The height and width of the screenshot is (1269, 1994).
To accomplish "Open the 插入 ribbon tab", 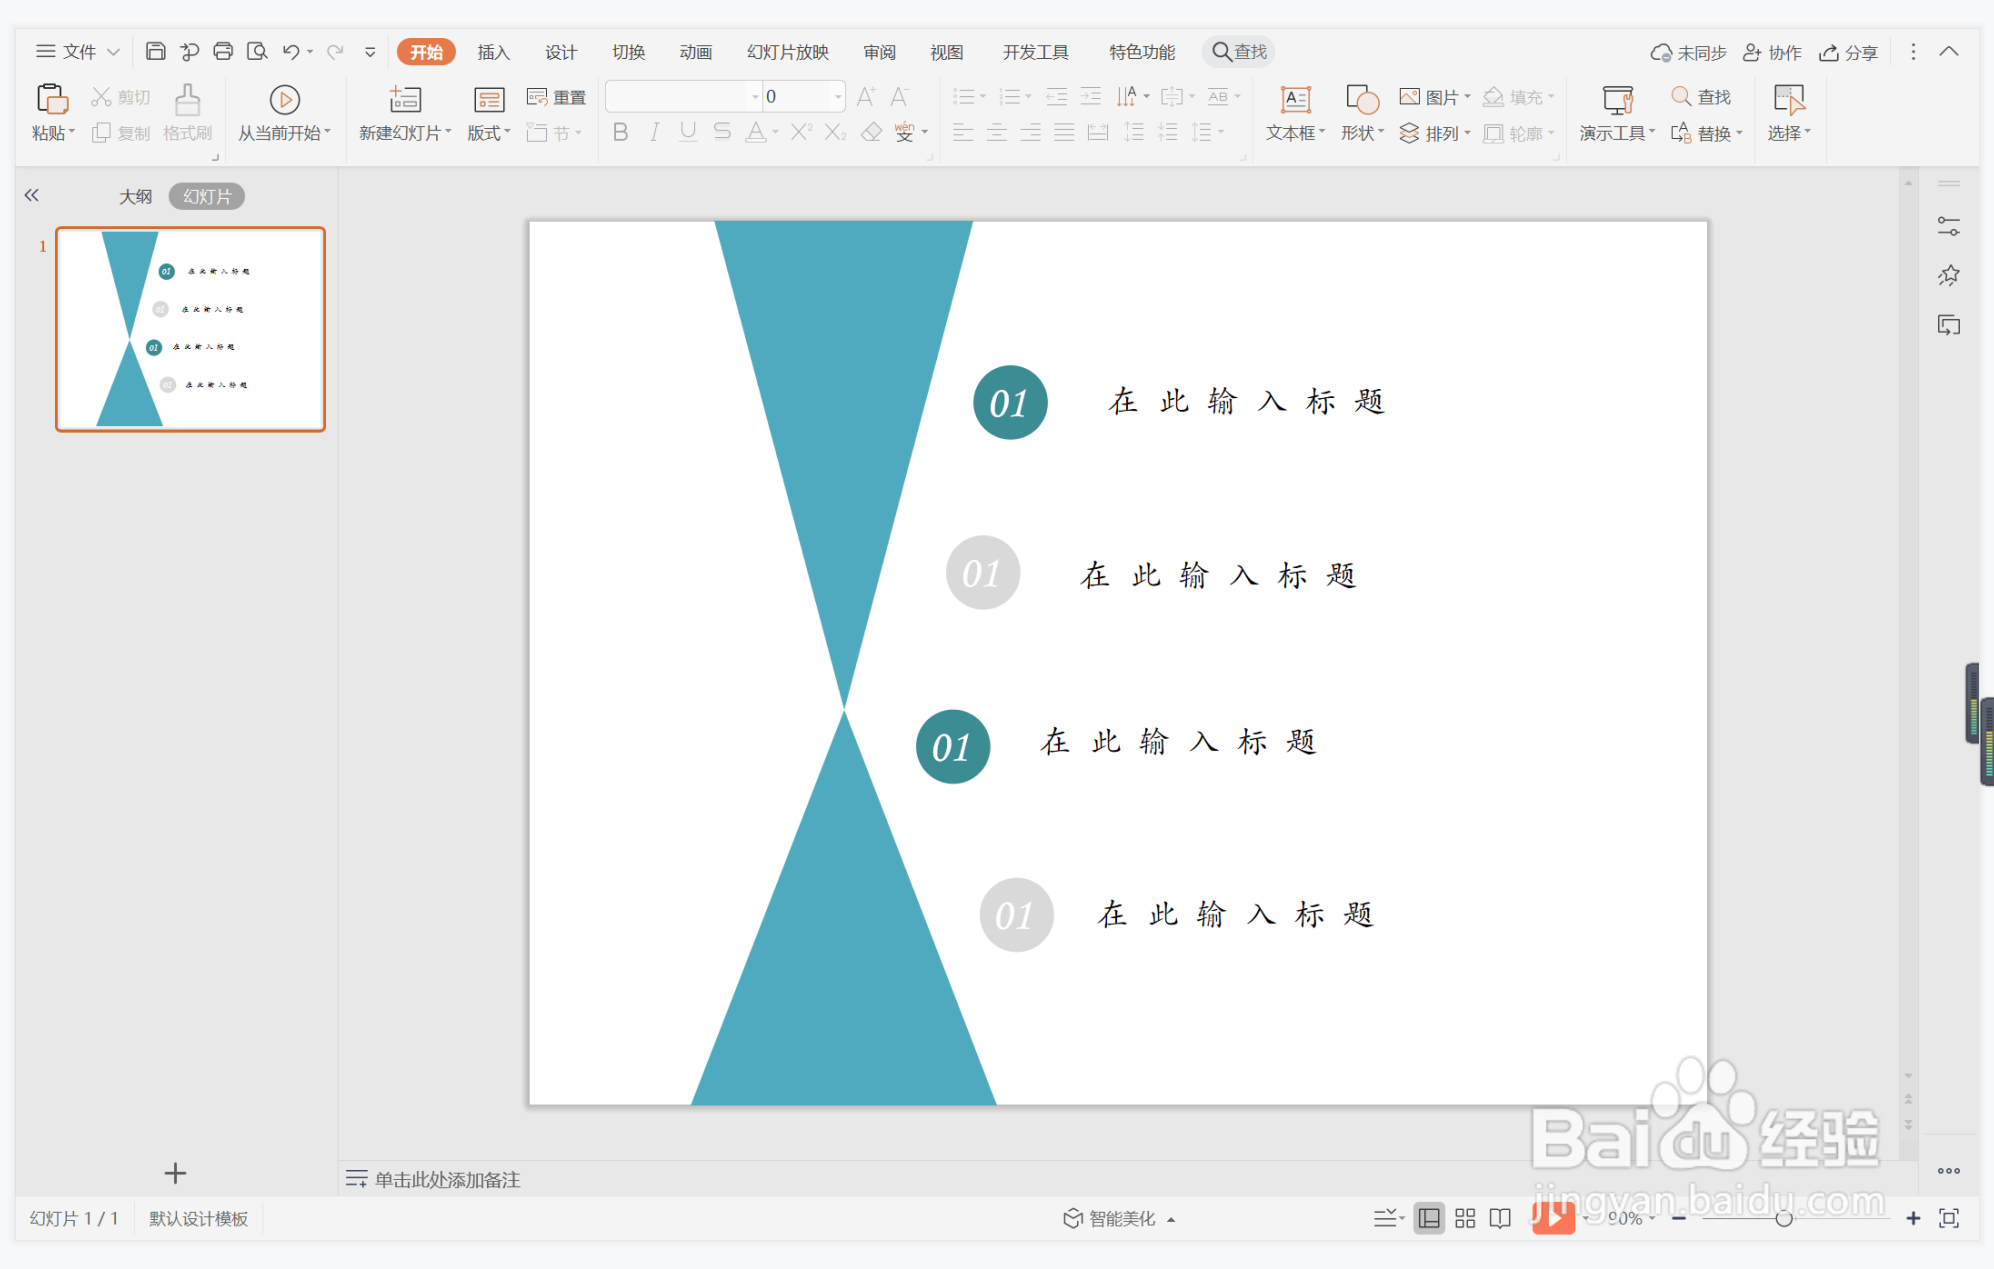I will [493, 52].
